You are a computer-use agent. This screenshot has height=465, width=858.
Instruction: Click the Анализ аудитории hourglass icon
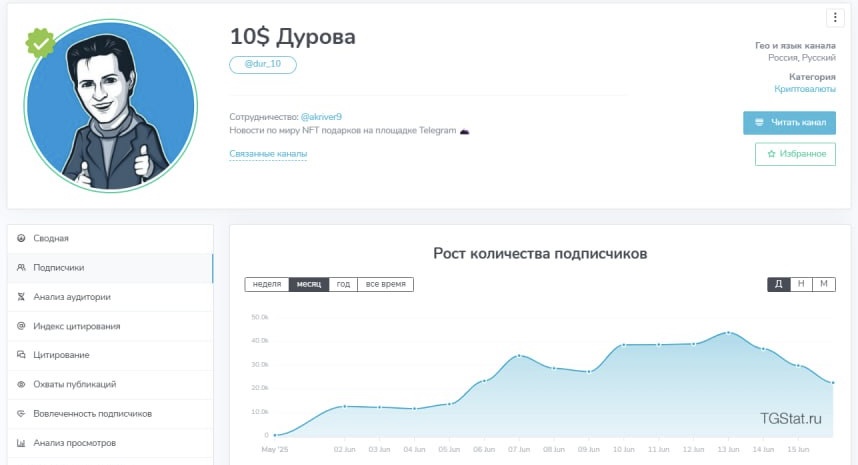click(21, 297)
